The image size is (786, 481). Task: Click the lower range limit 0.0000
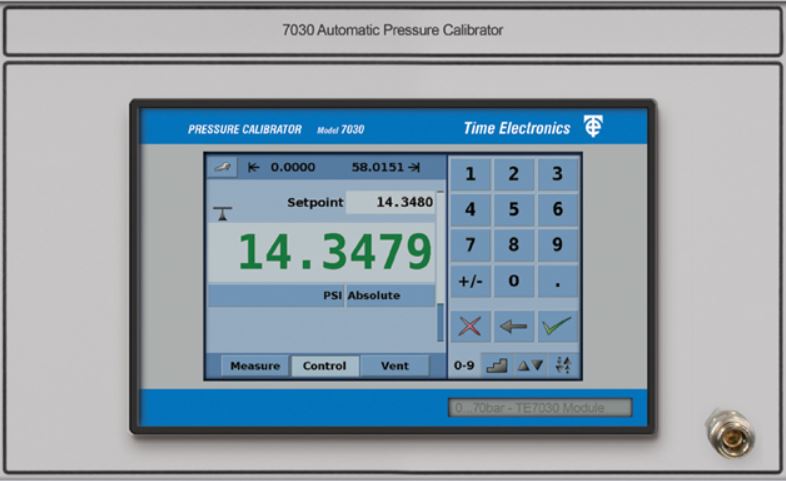point(293,167)
